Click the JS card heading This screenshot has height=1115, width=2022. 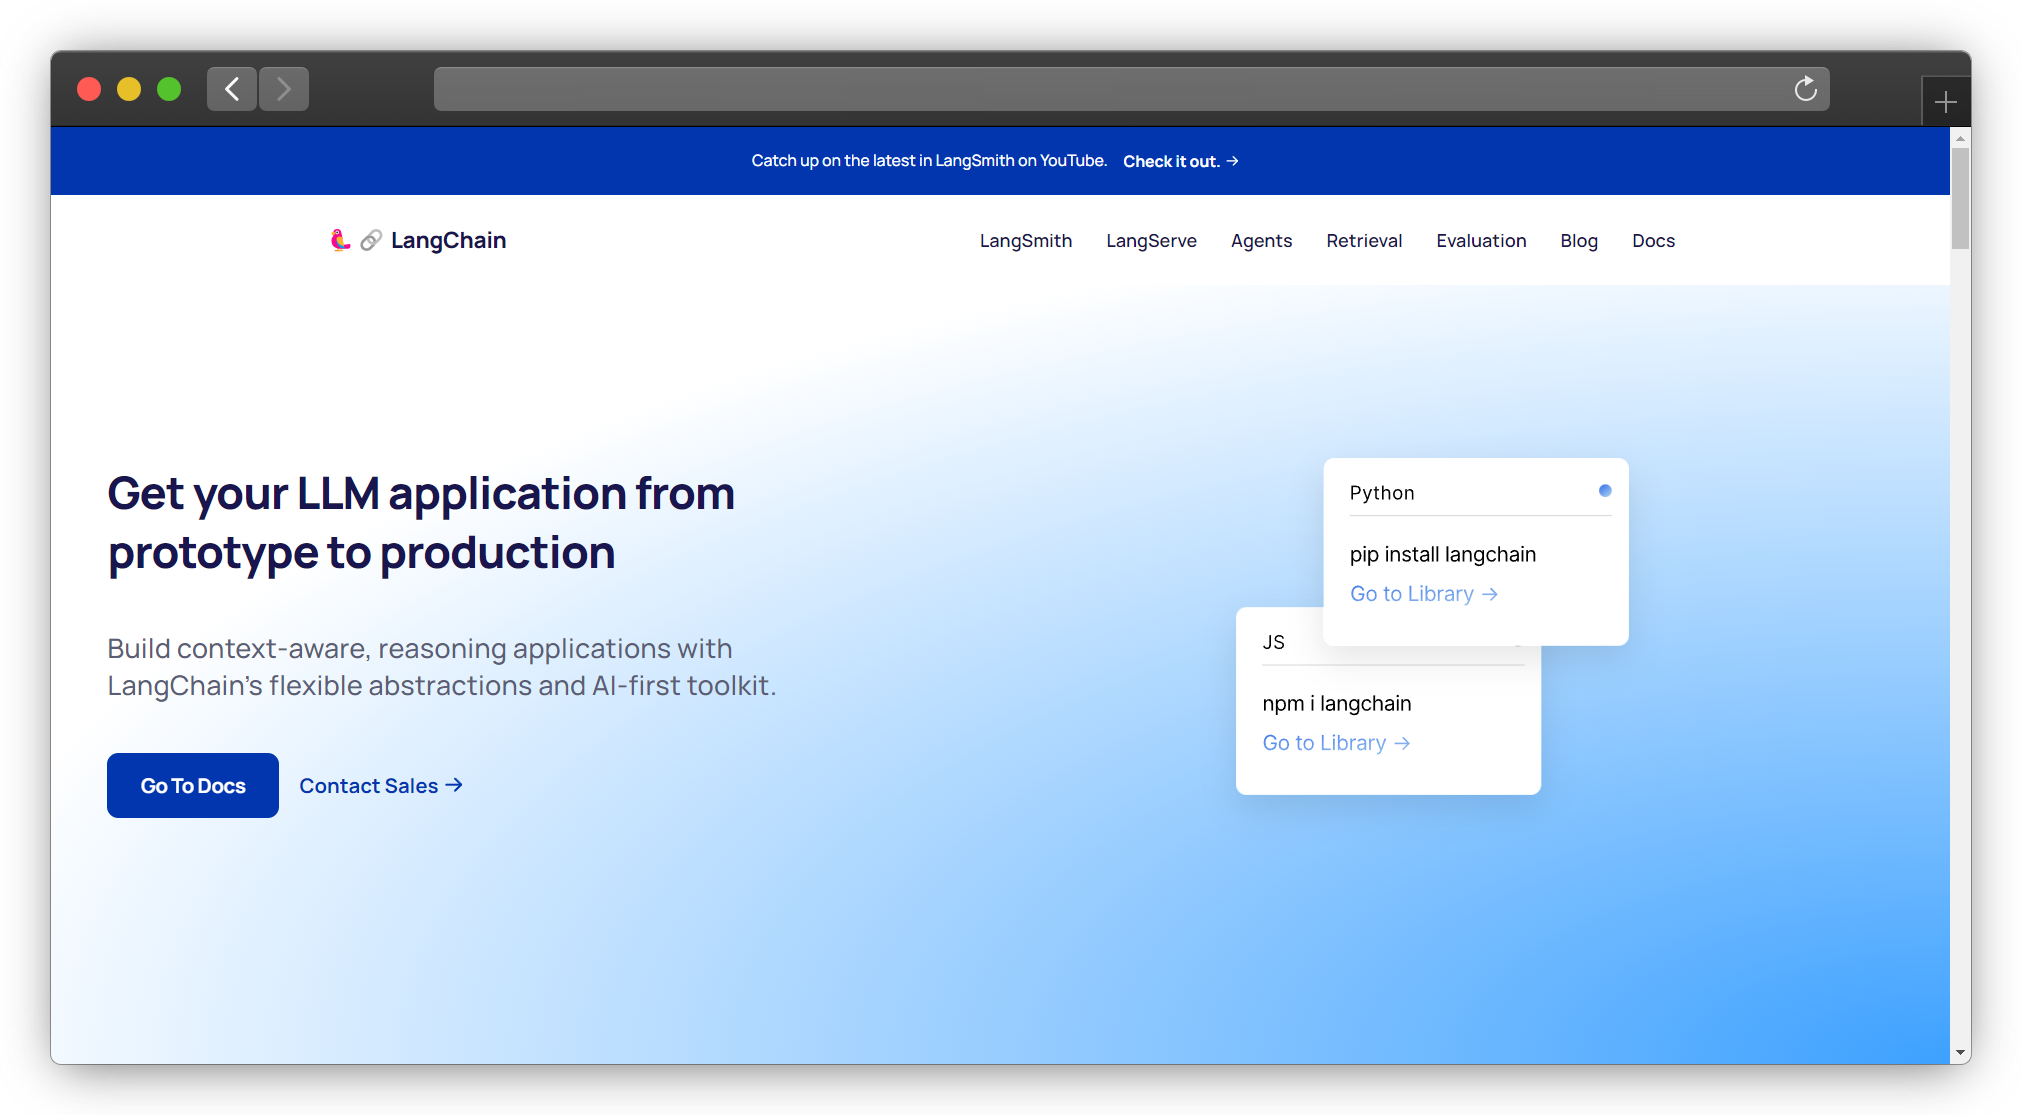coord(1273,642)
